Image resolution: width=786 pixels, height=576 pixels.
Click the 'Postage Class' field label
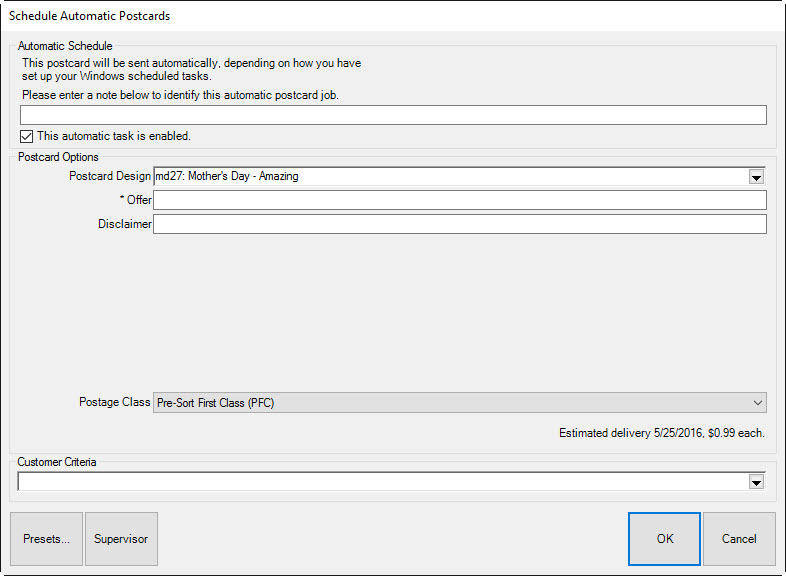click(114, 402)
